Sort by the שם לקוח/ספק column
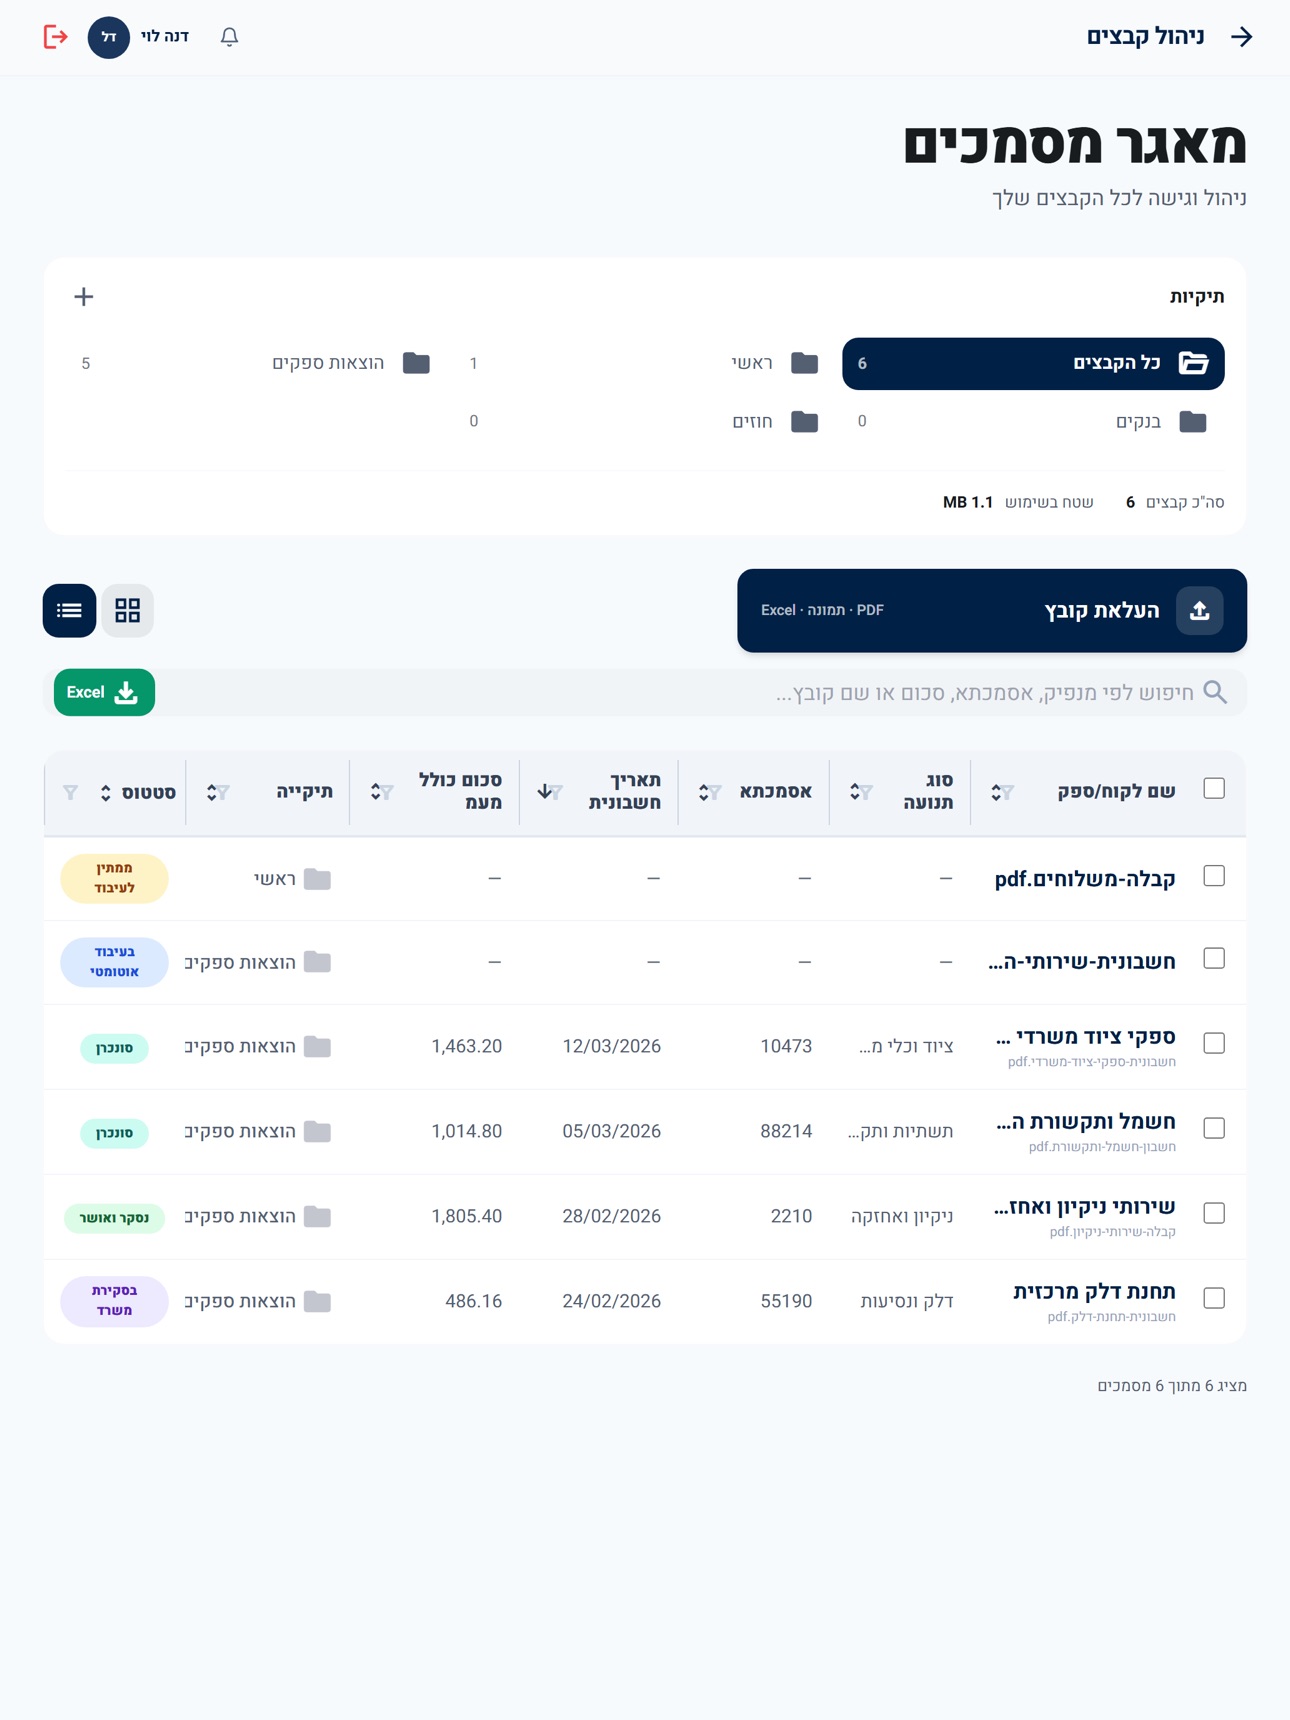 (x=997, y=793)
